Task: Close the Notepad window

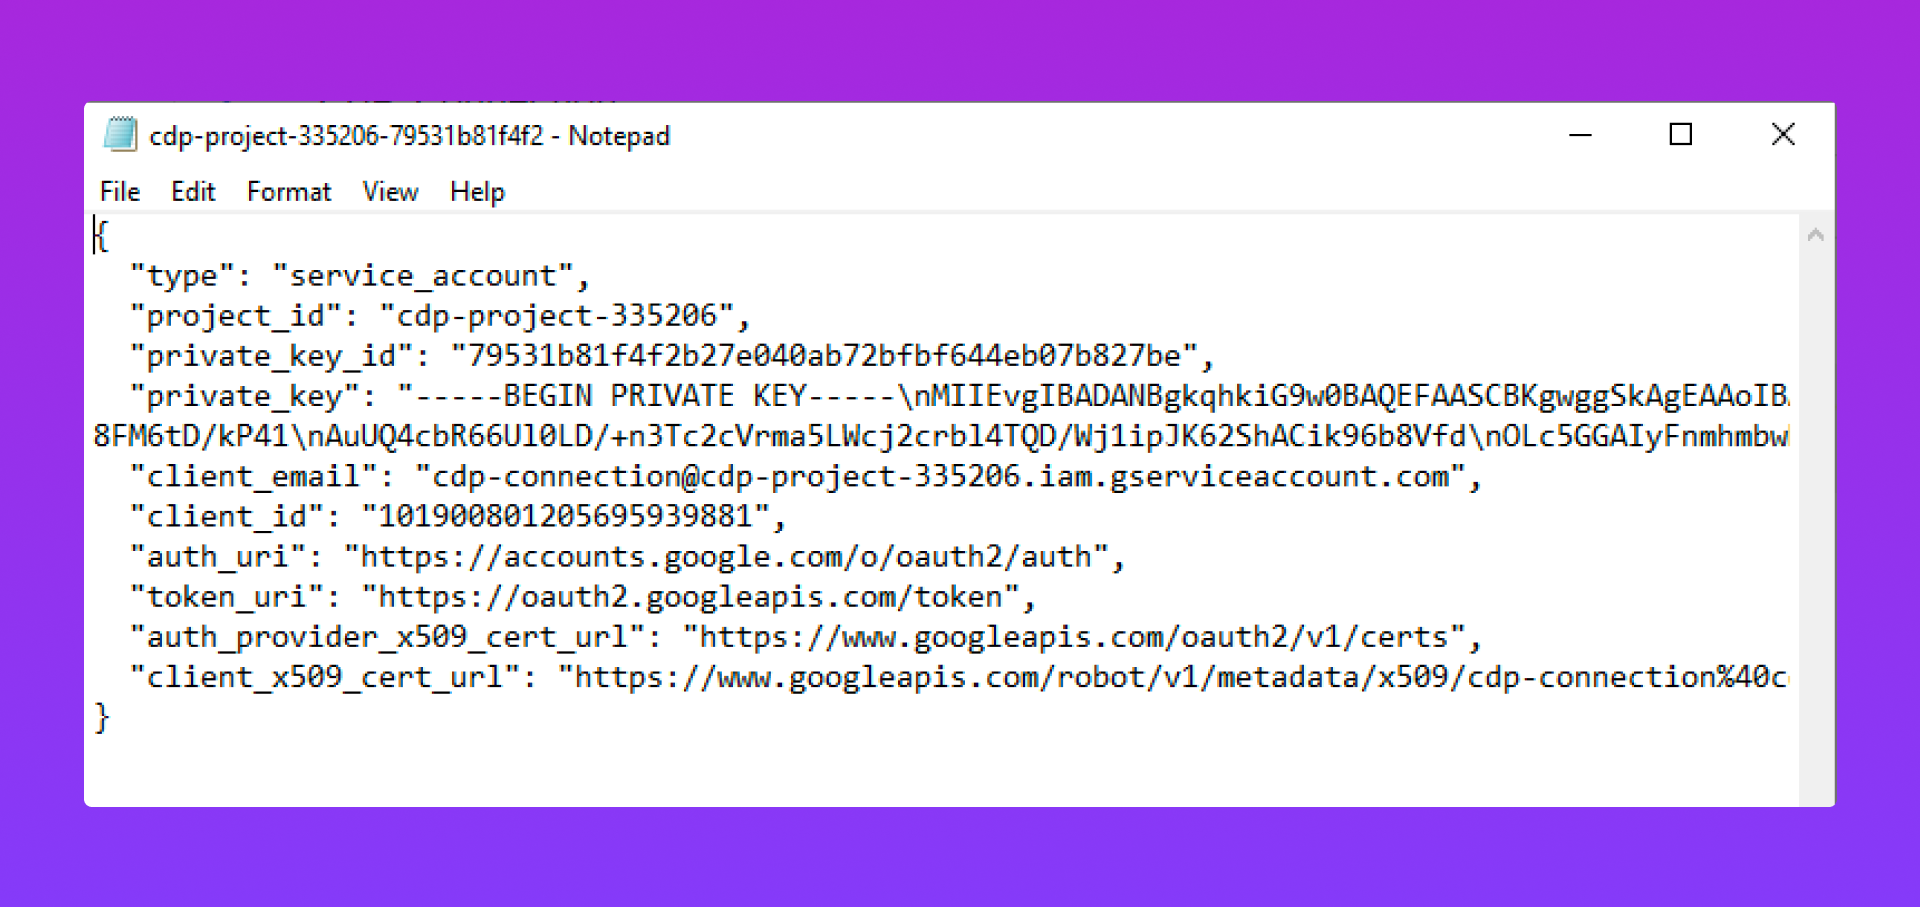Action: point(1783,135)
